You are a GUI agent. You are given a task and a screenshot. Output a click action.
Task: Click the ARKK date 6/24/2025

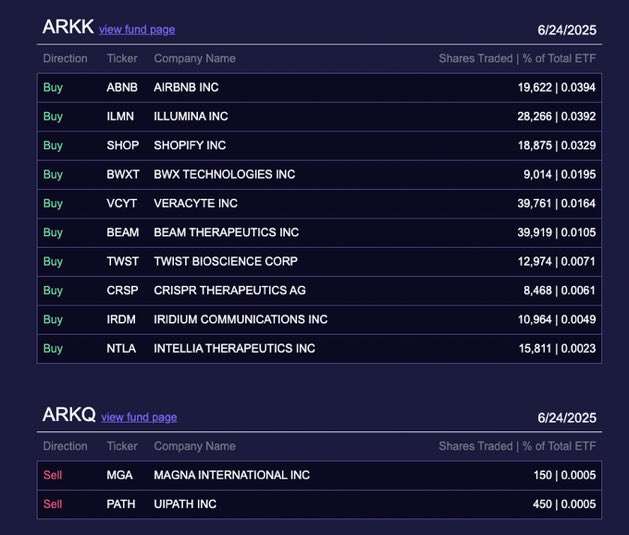pos(567,30)
